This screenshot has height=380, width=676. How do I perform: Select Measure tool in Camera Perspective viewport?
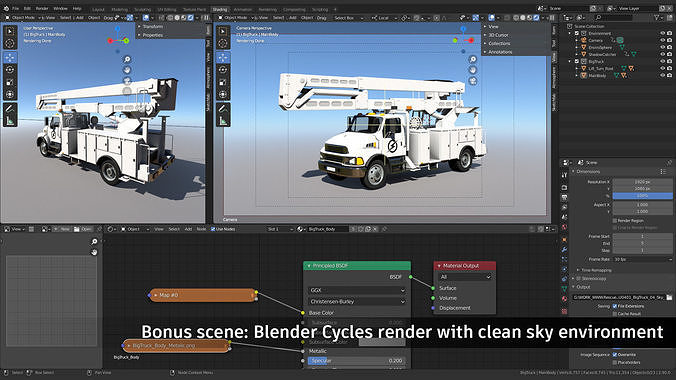tap(223, 121)
